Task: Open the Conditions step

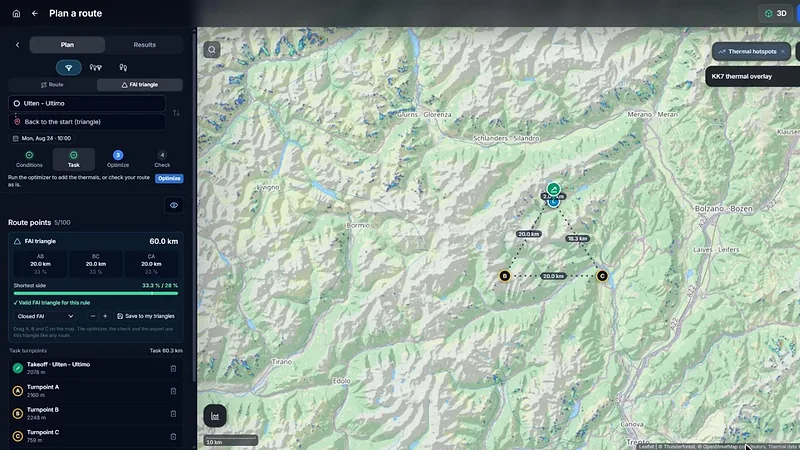Action: pyautogui.click(x=29, y=159)
